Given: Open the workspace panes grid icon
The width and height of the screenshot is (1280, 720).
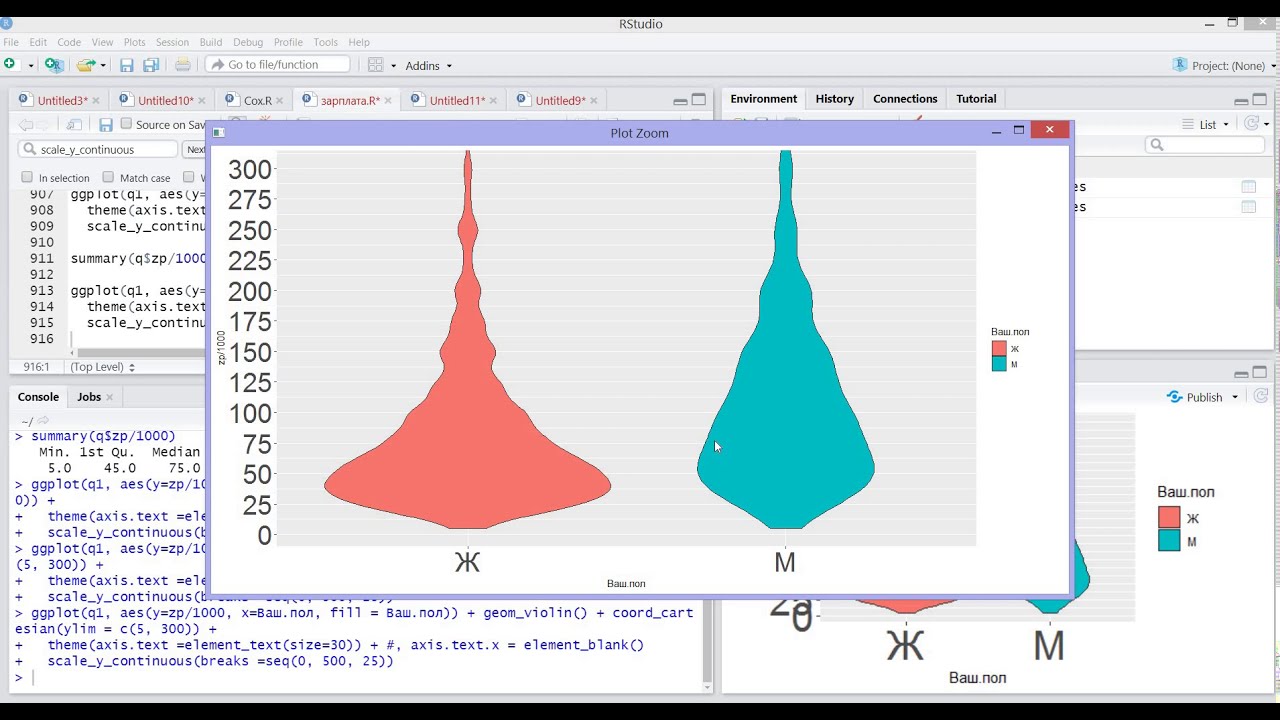Looking at the screenshot, I should (x=376, y=65).
